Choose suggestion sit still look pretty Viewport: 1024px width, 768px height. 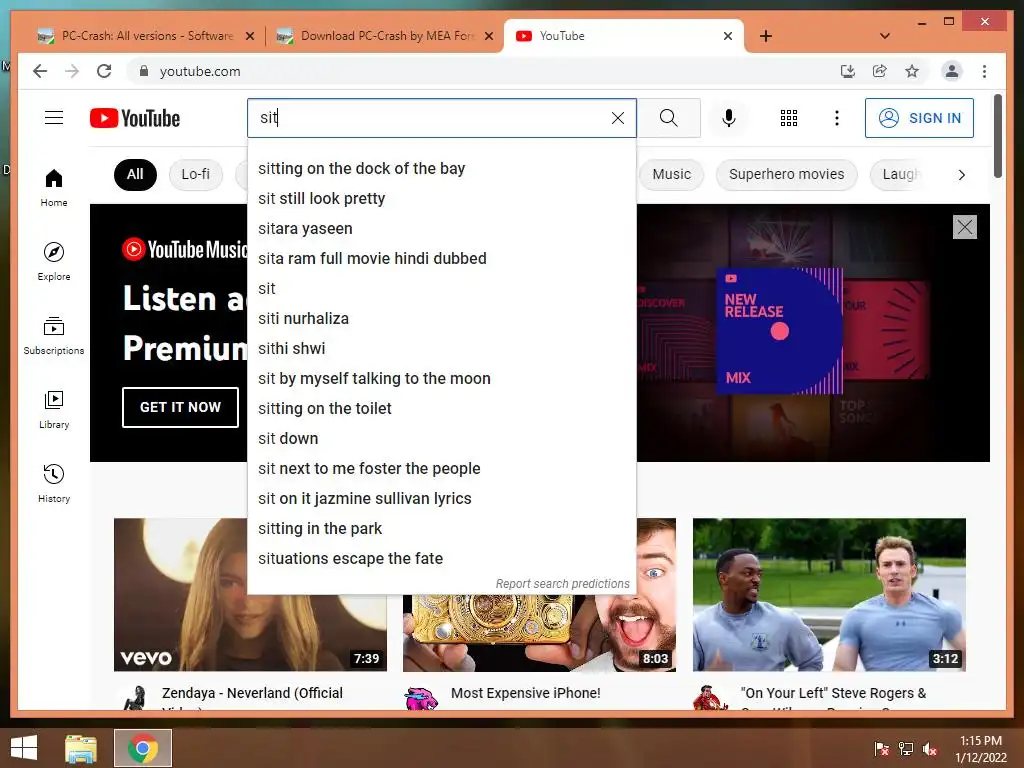tap(441, 199)
